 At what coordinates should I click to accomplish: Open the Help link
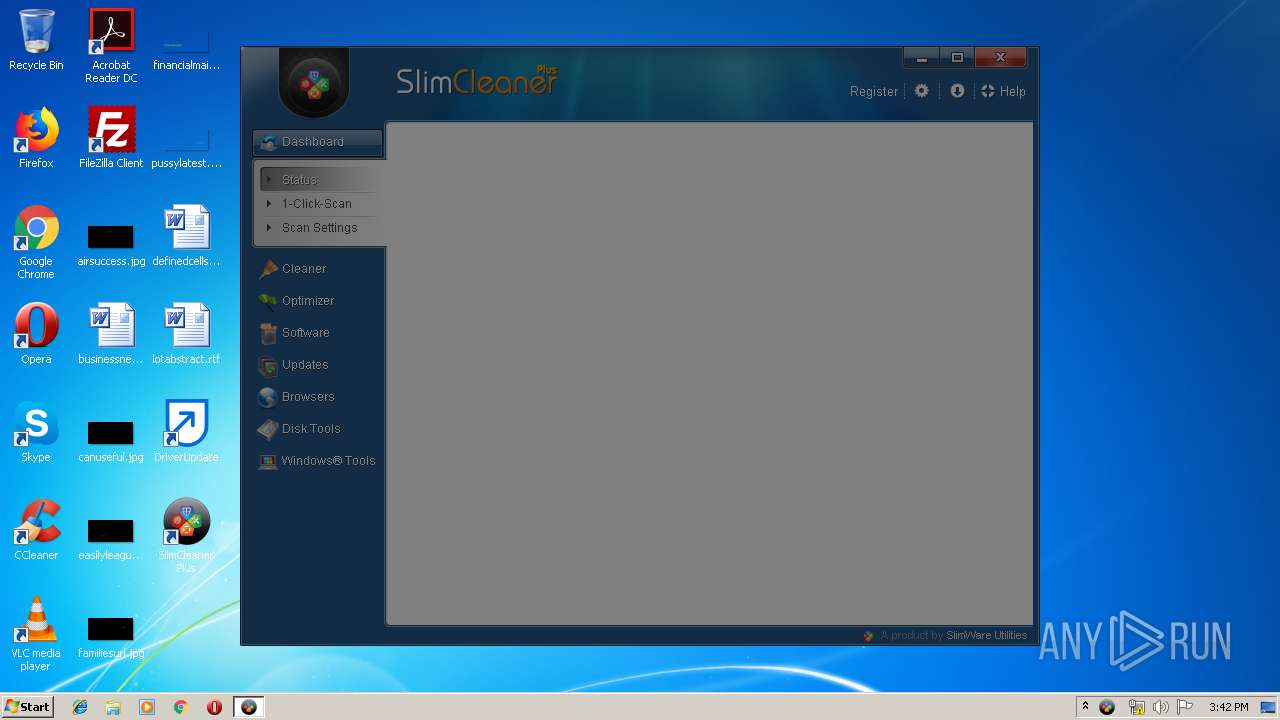click(x=1003, y=91)
